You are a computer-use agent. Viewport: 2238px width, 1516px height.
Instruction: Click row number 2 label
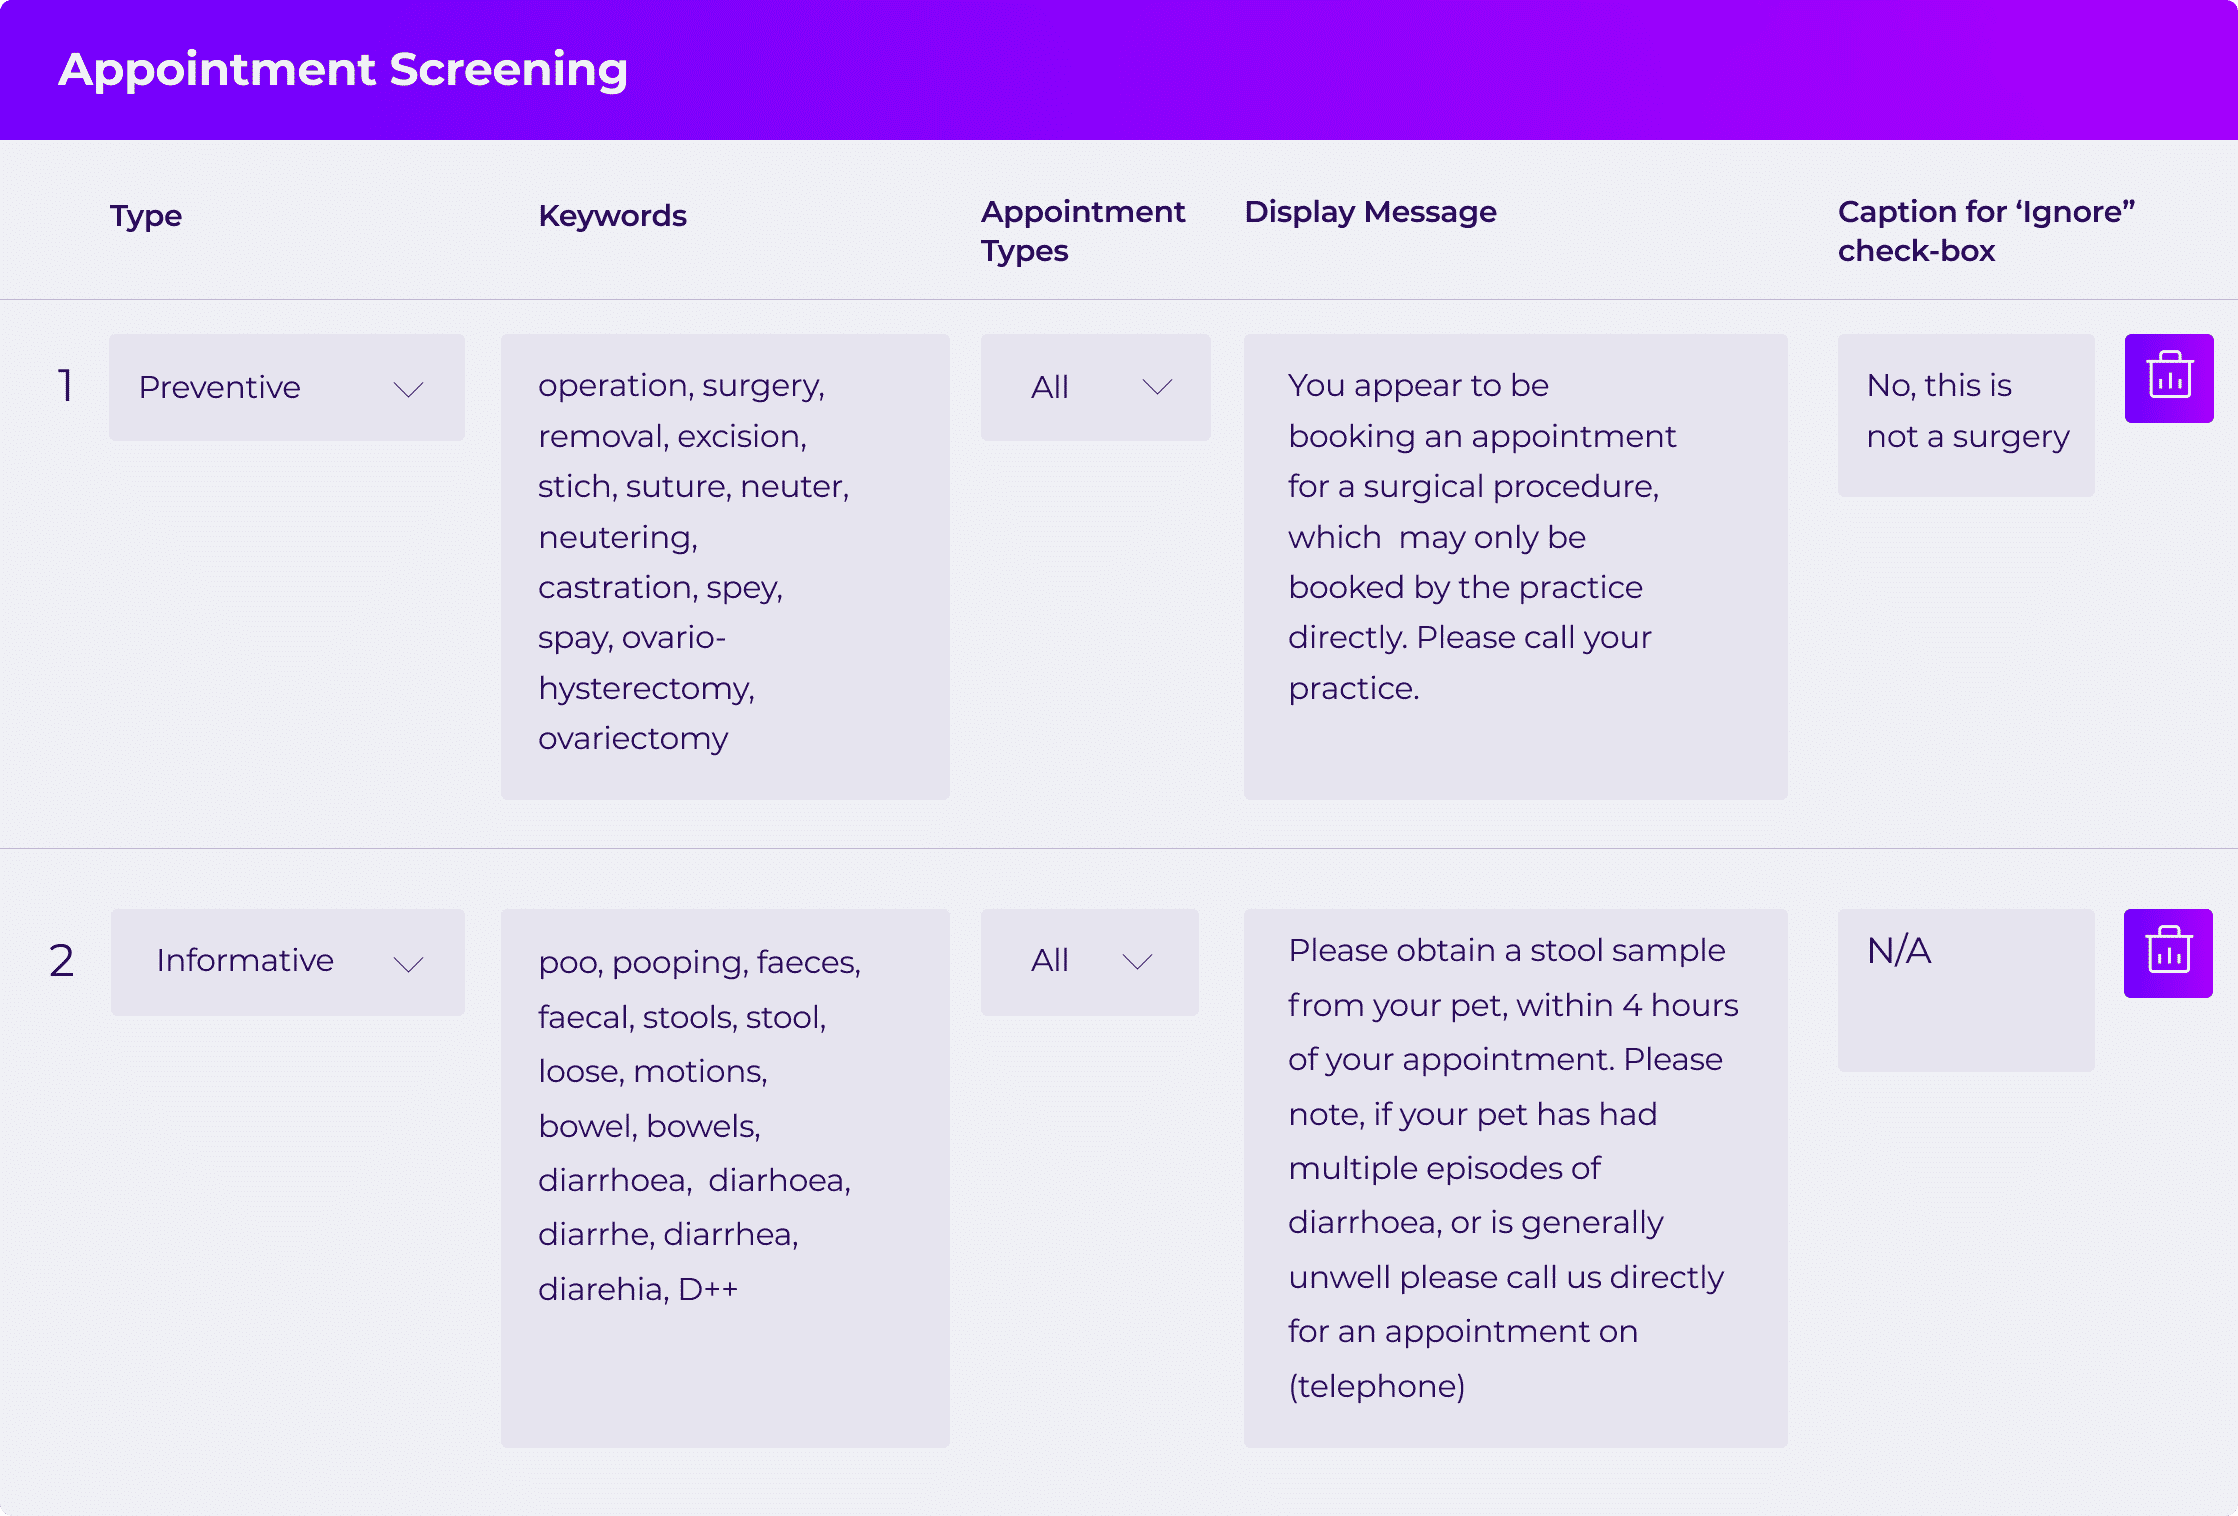click(x=63, y=962)
